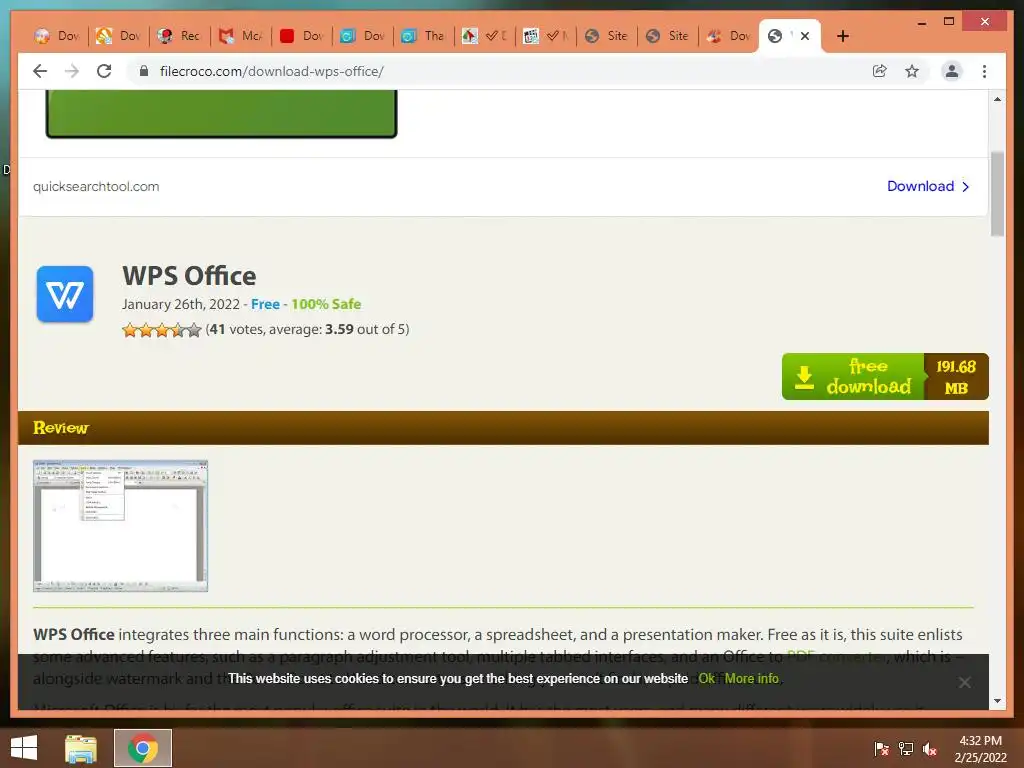
Task: Accept cookies by clicking Ok
Action: point(706,679)
